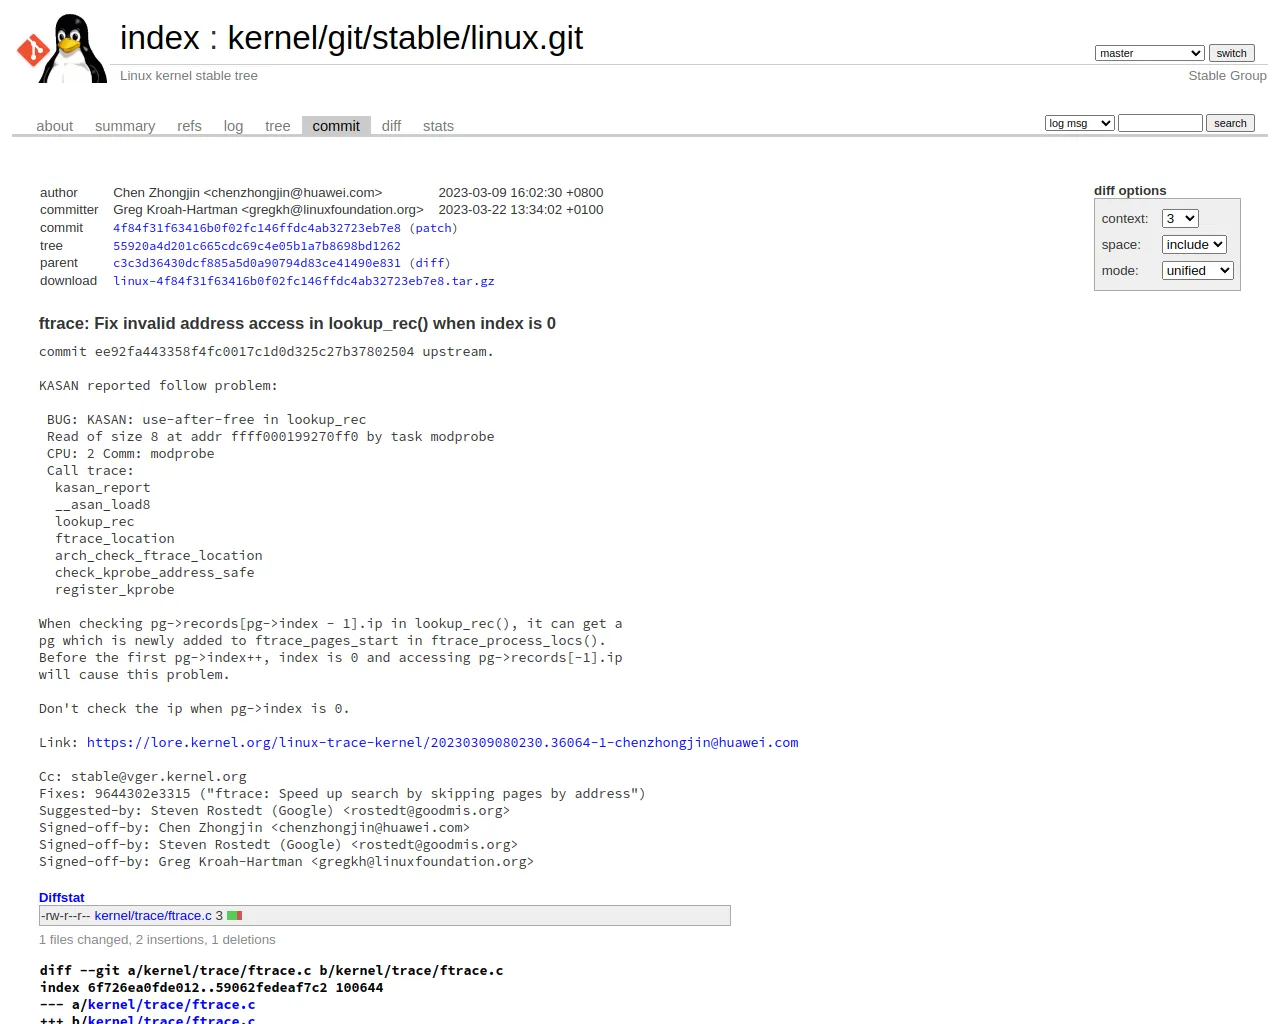Open the refs tab

[x=189, y=126]
